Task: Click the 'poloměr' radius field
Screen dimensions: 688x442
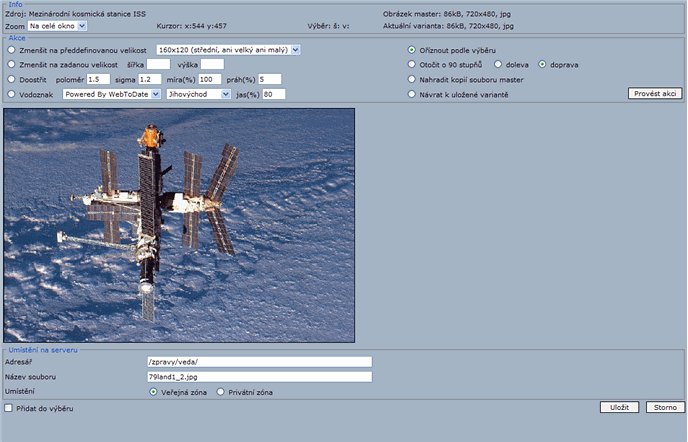Action: [x=98, y=79]
